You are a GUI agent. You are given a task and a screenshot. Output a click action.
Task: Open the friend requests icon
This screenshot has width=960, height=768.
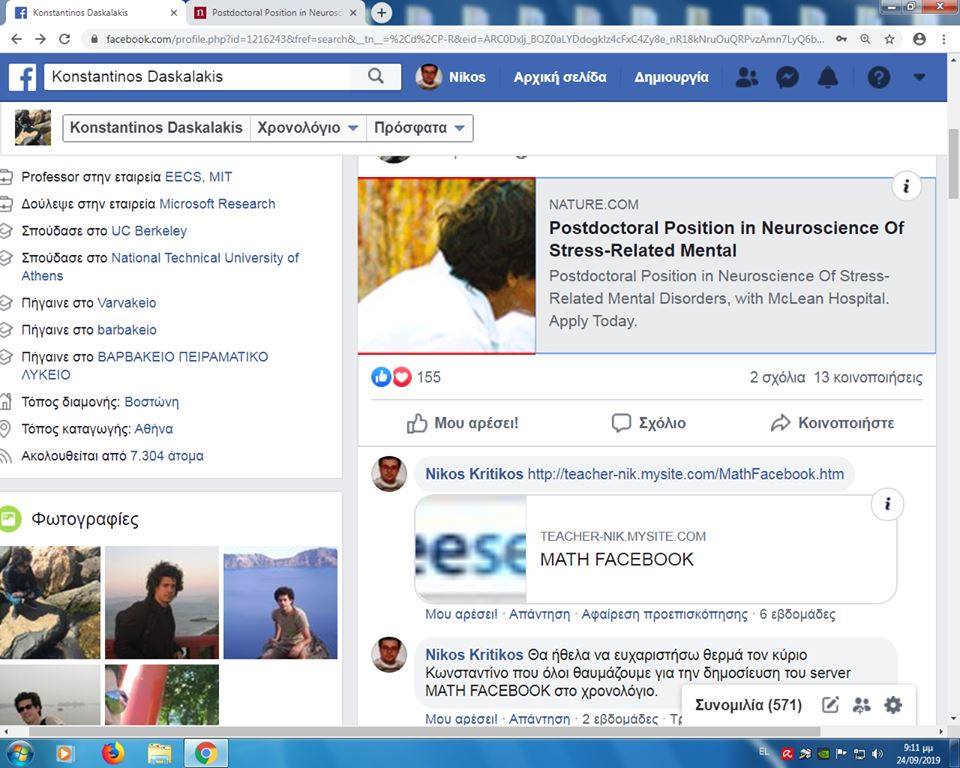pyautogui.click(x=746, y=77)
